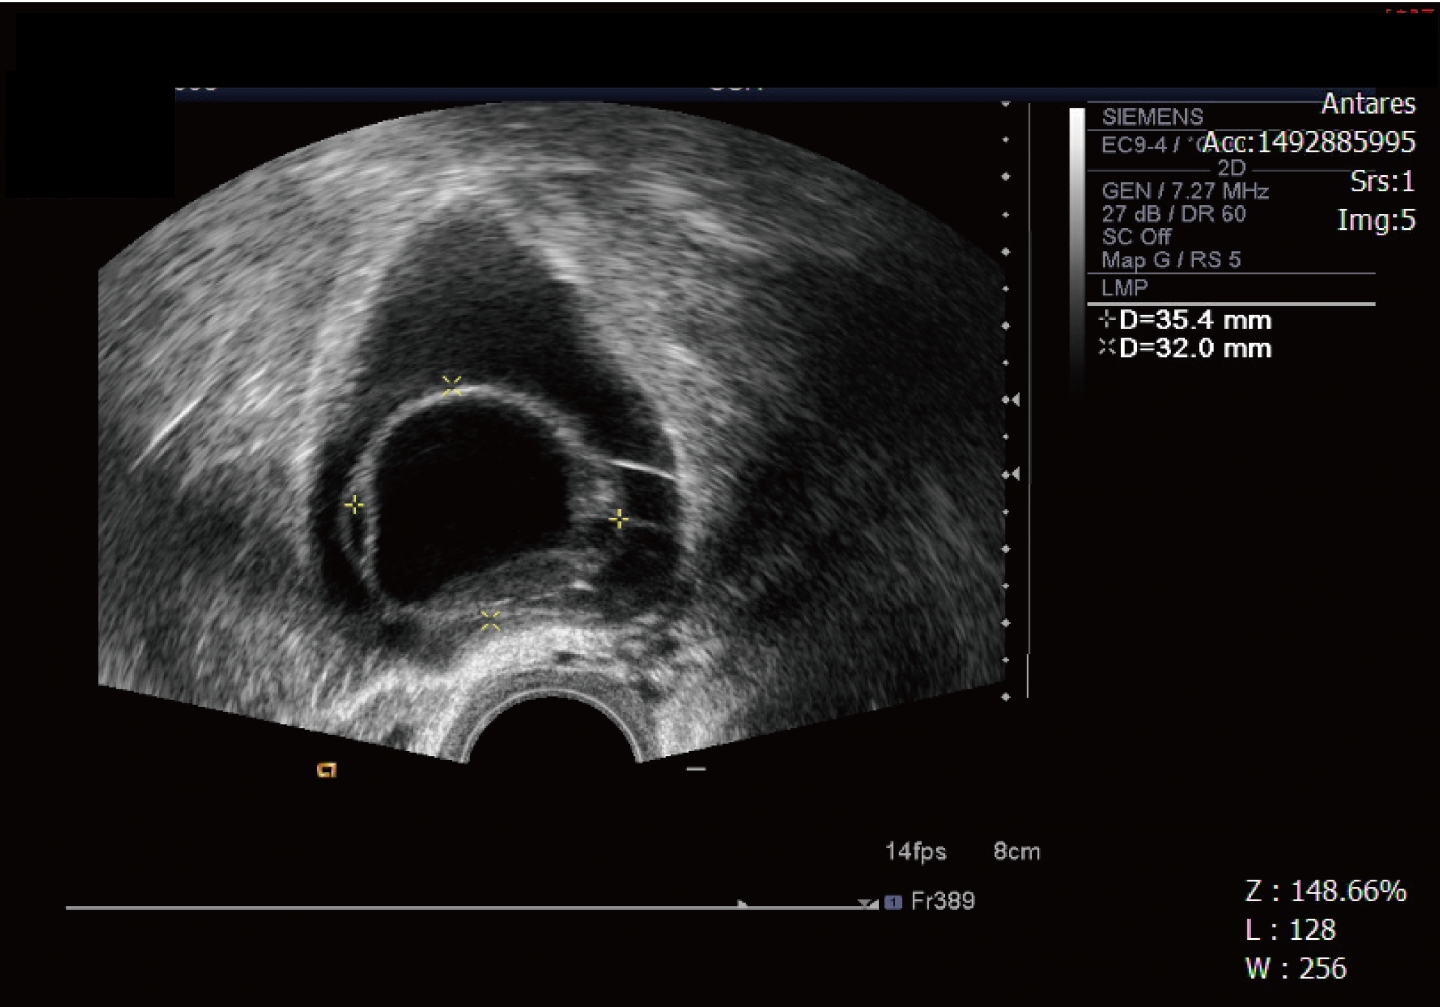Screen dimensions: 1440x1007
Task: Click the upper focal zone arrow marker
Action: coord(1013,400)
